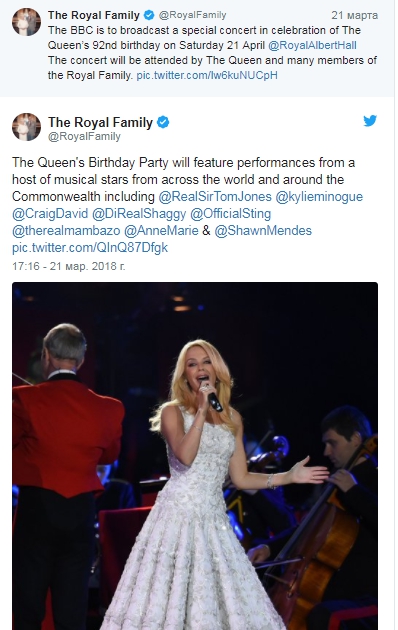The width and height of the screenshot is (398, 630).
Task: Click verified badge in embedded tweet header
Action: 163,122
